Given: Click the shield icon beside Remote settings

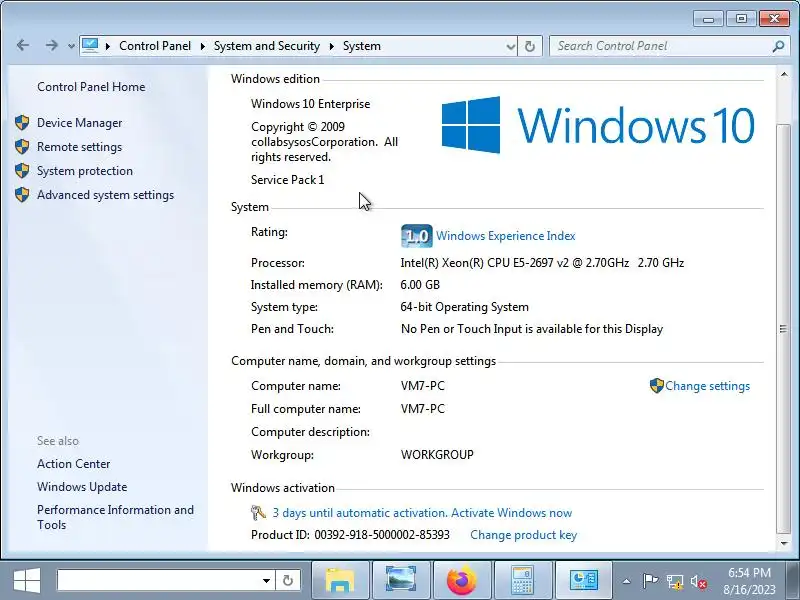Looking at the screenshot, I should click(x=22, y=147).
